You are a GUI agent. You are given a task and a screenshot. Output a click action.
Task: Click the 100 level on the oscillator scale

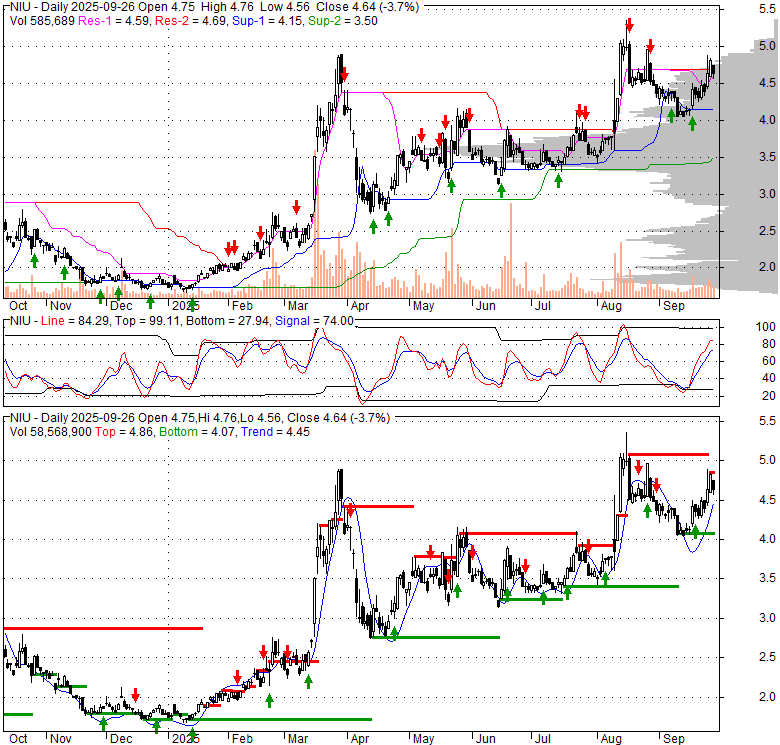(766, 327)
